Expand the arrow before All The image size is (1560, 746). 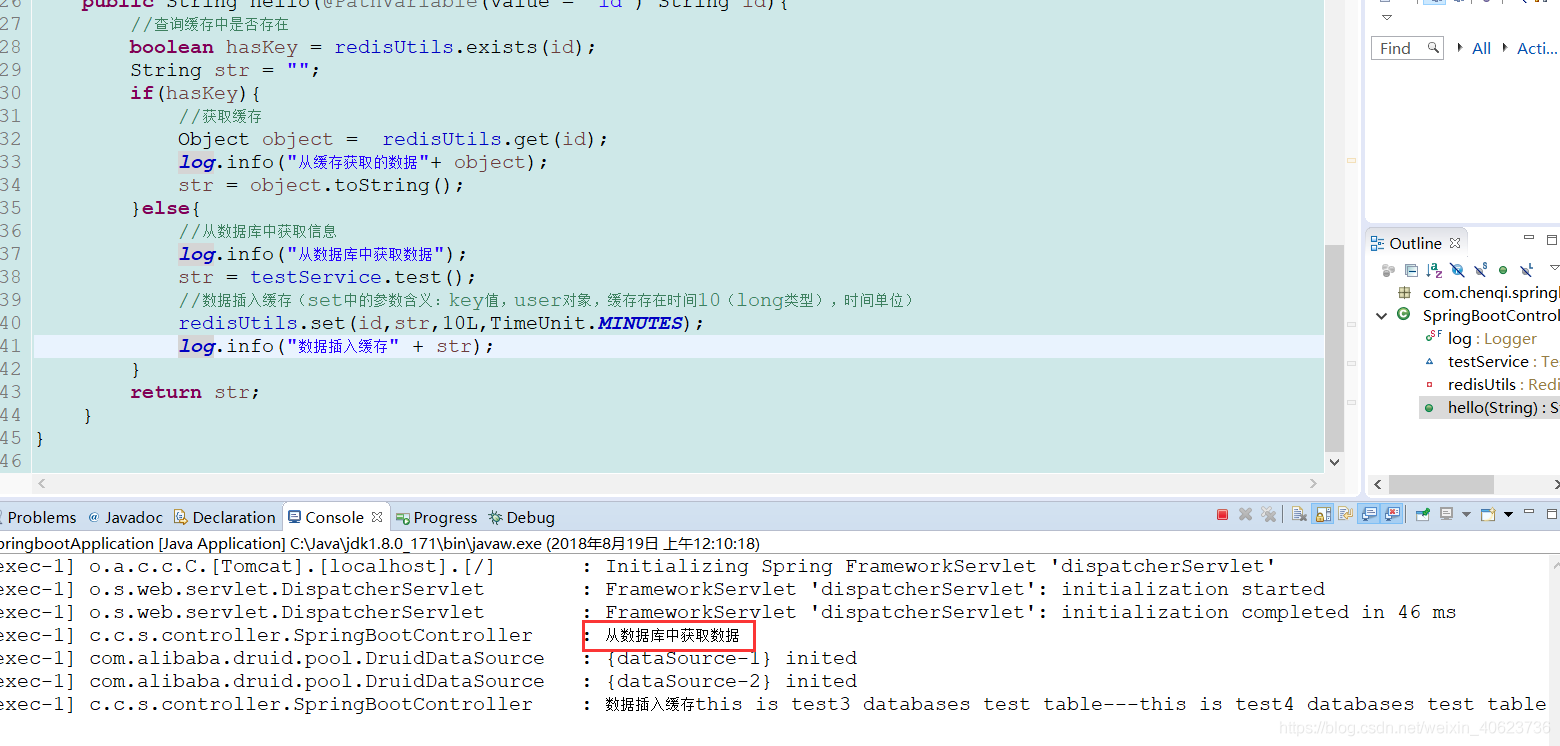pyautogui.click(x=1461, y=48)
